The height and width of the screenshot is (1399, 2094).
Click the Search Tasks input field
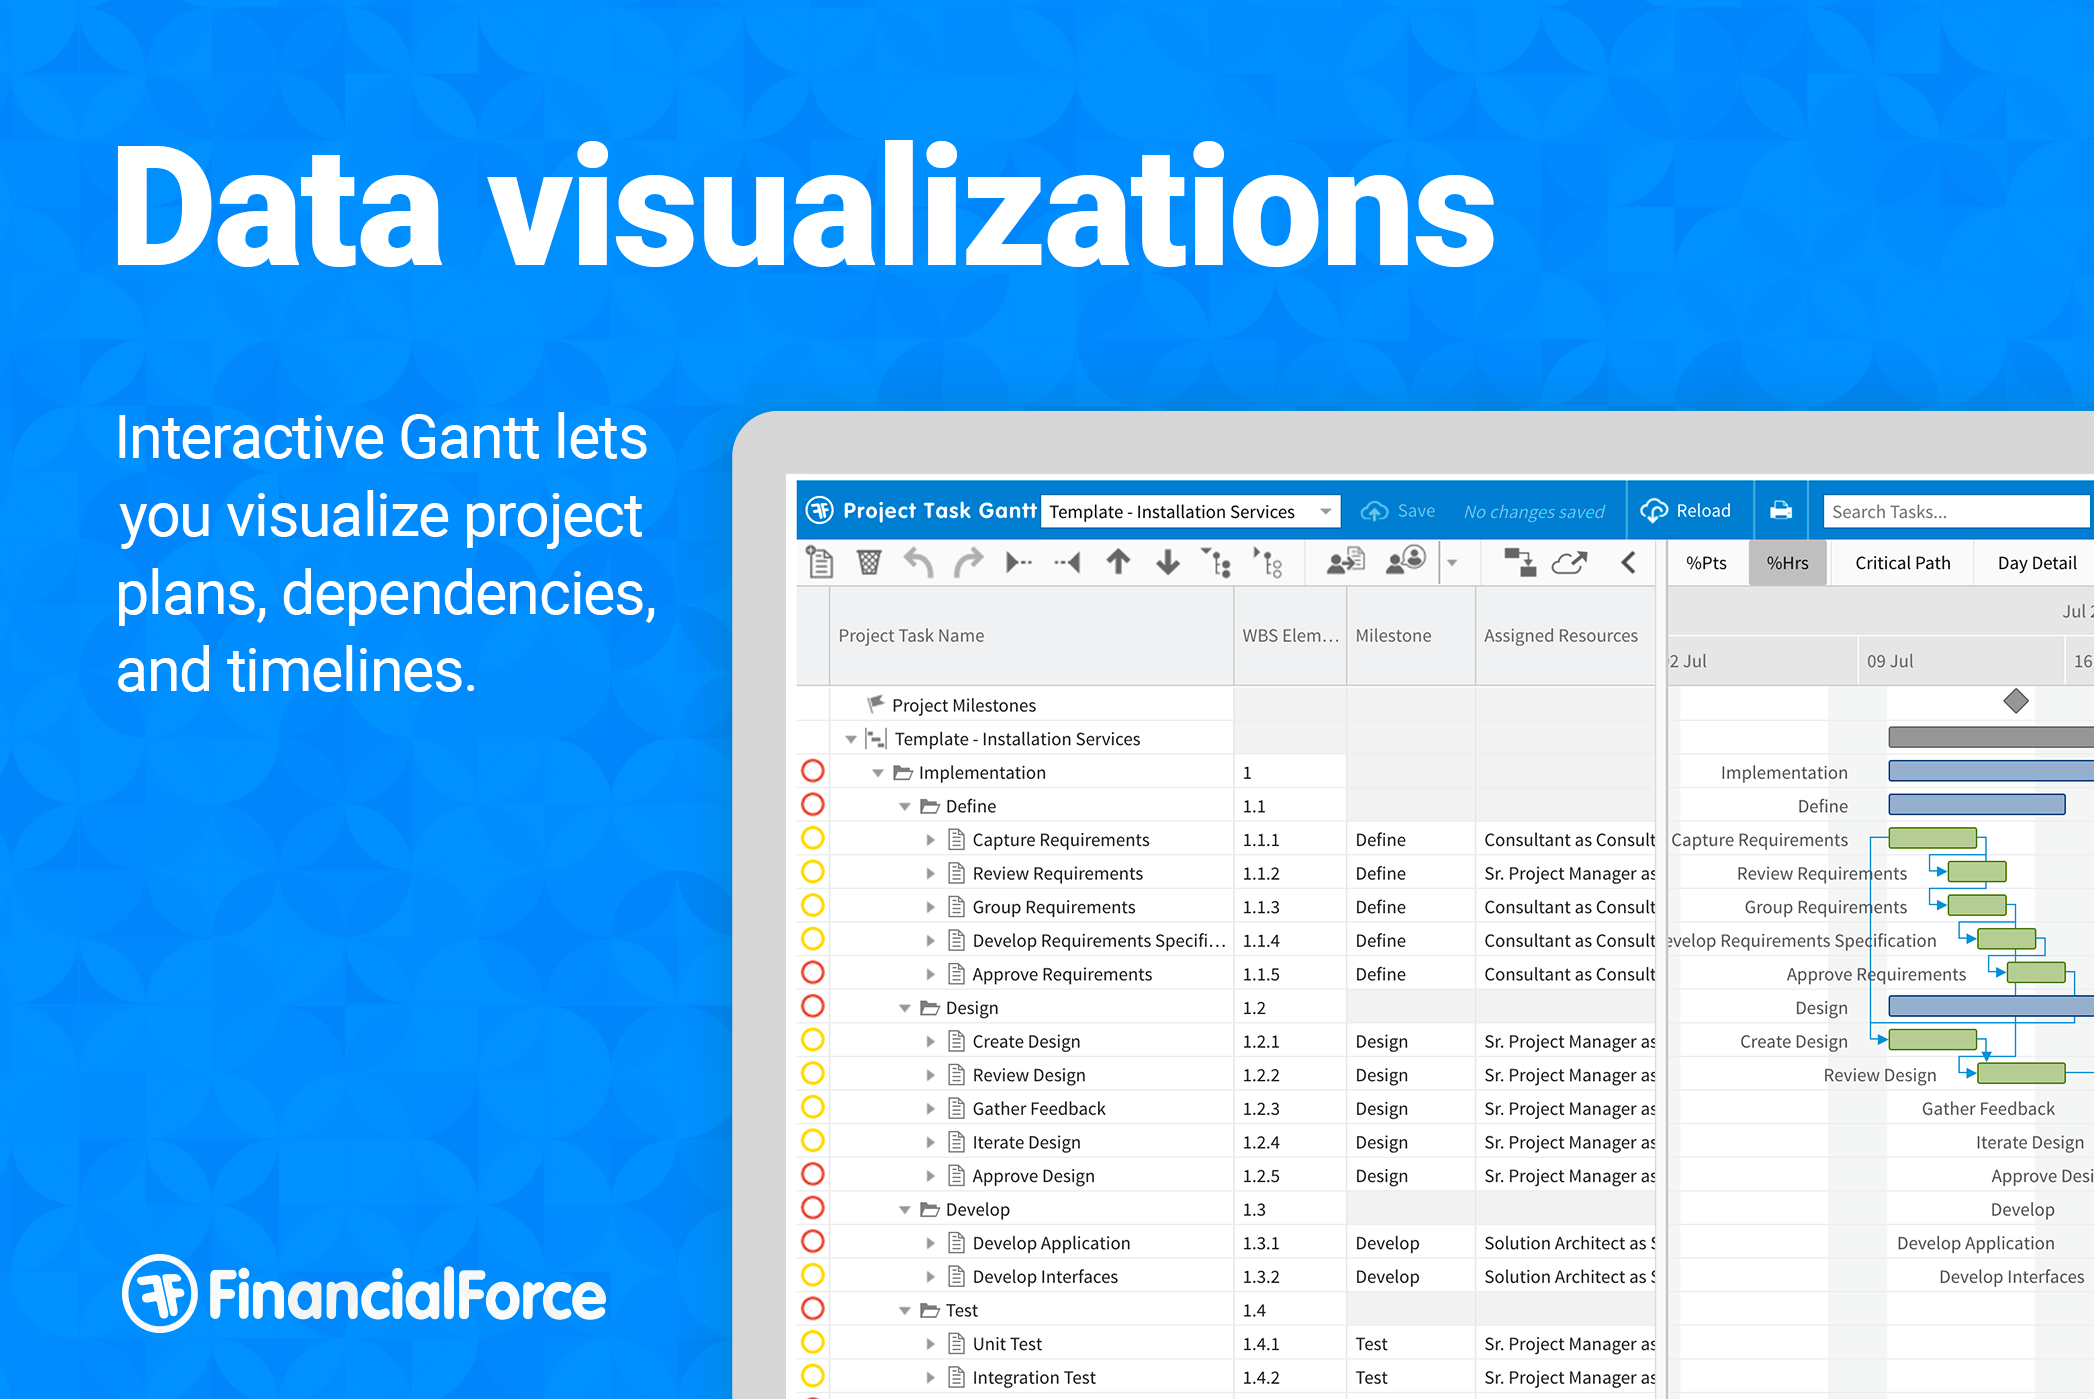(1950, 512)
